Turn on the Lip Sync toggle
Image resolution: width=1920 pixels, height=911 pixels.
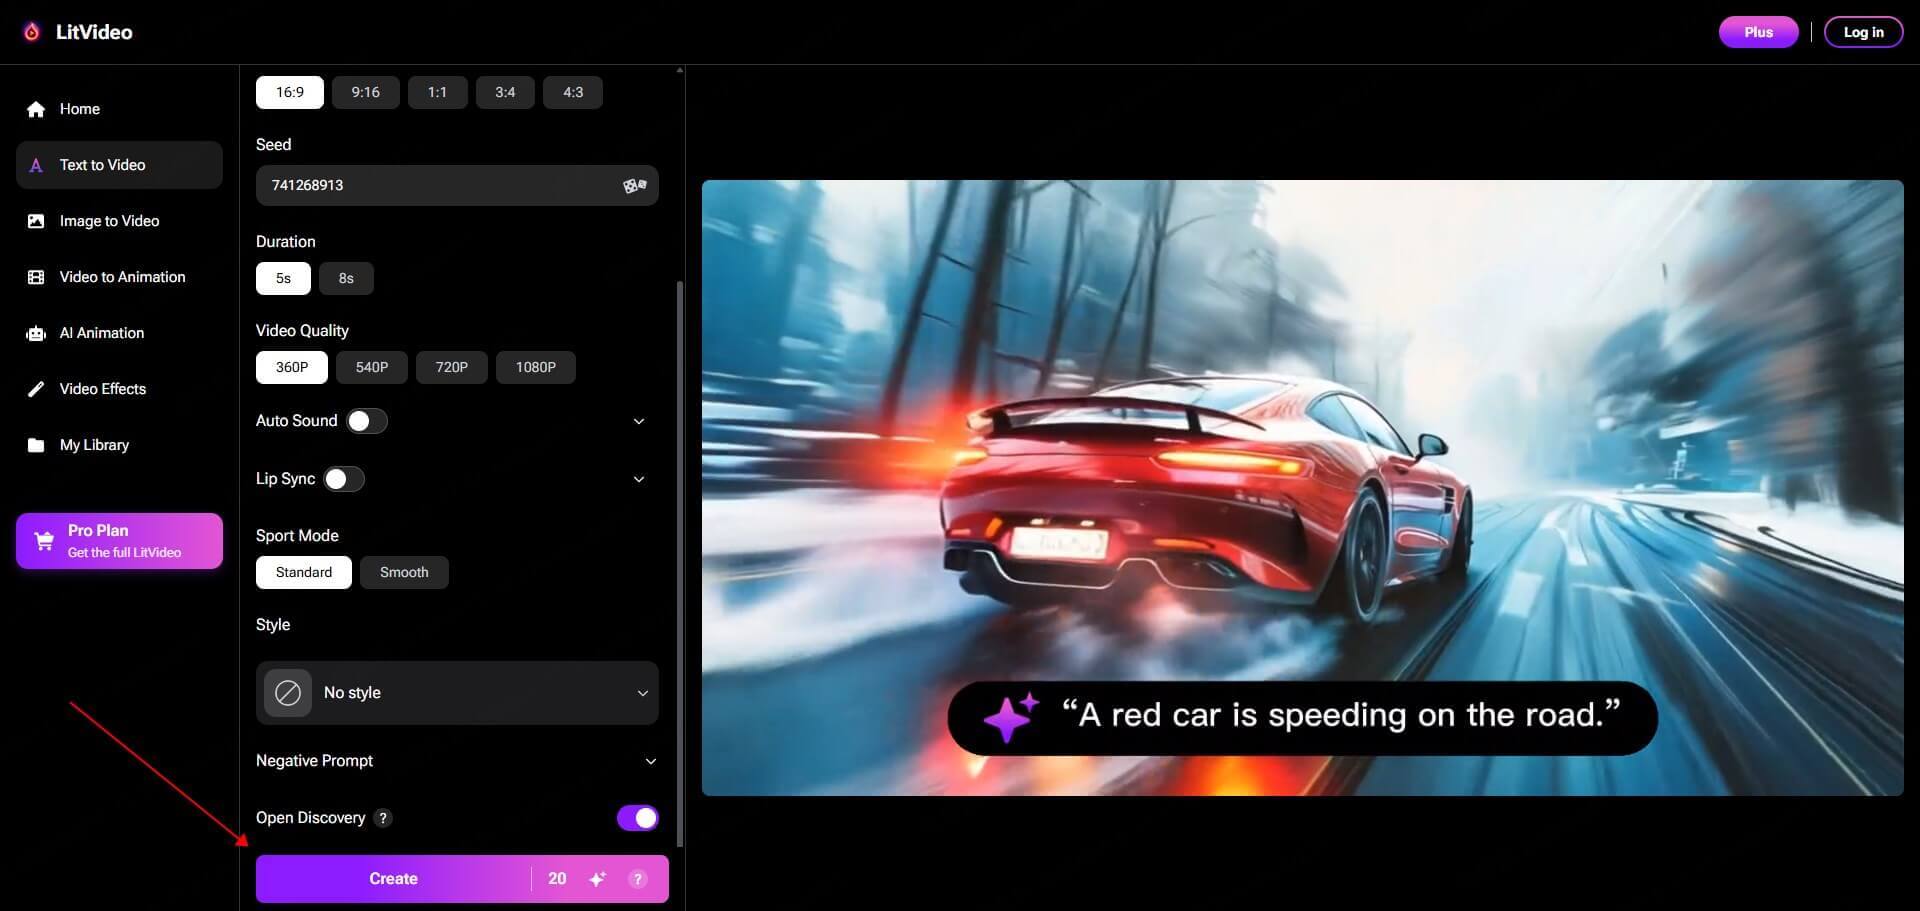(x=344, y=479)
